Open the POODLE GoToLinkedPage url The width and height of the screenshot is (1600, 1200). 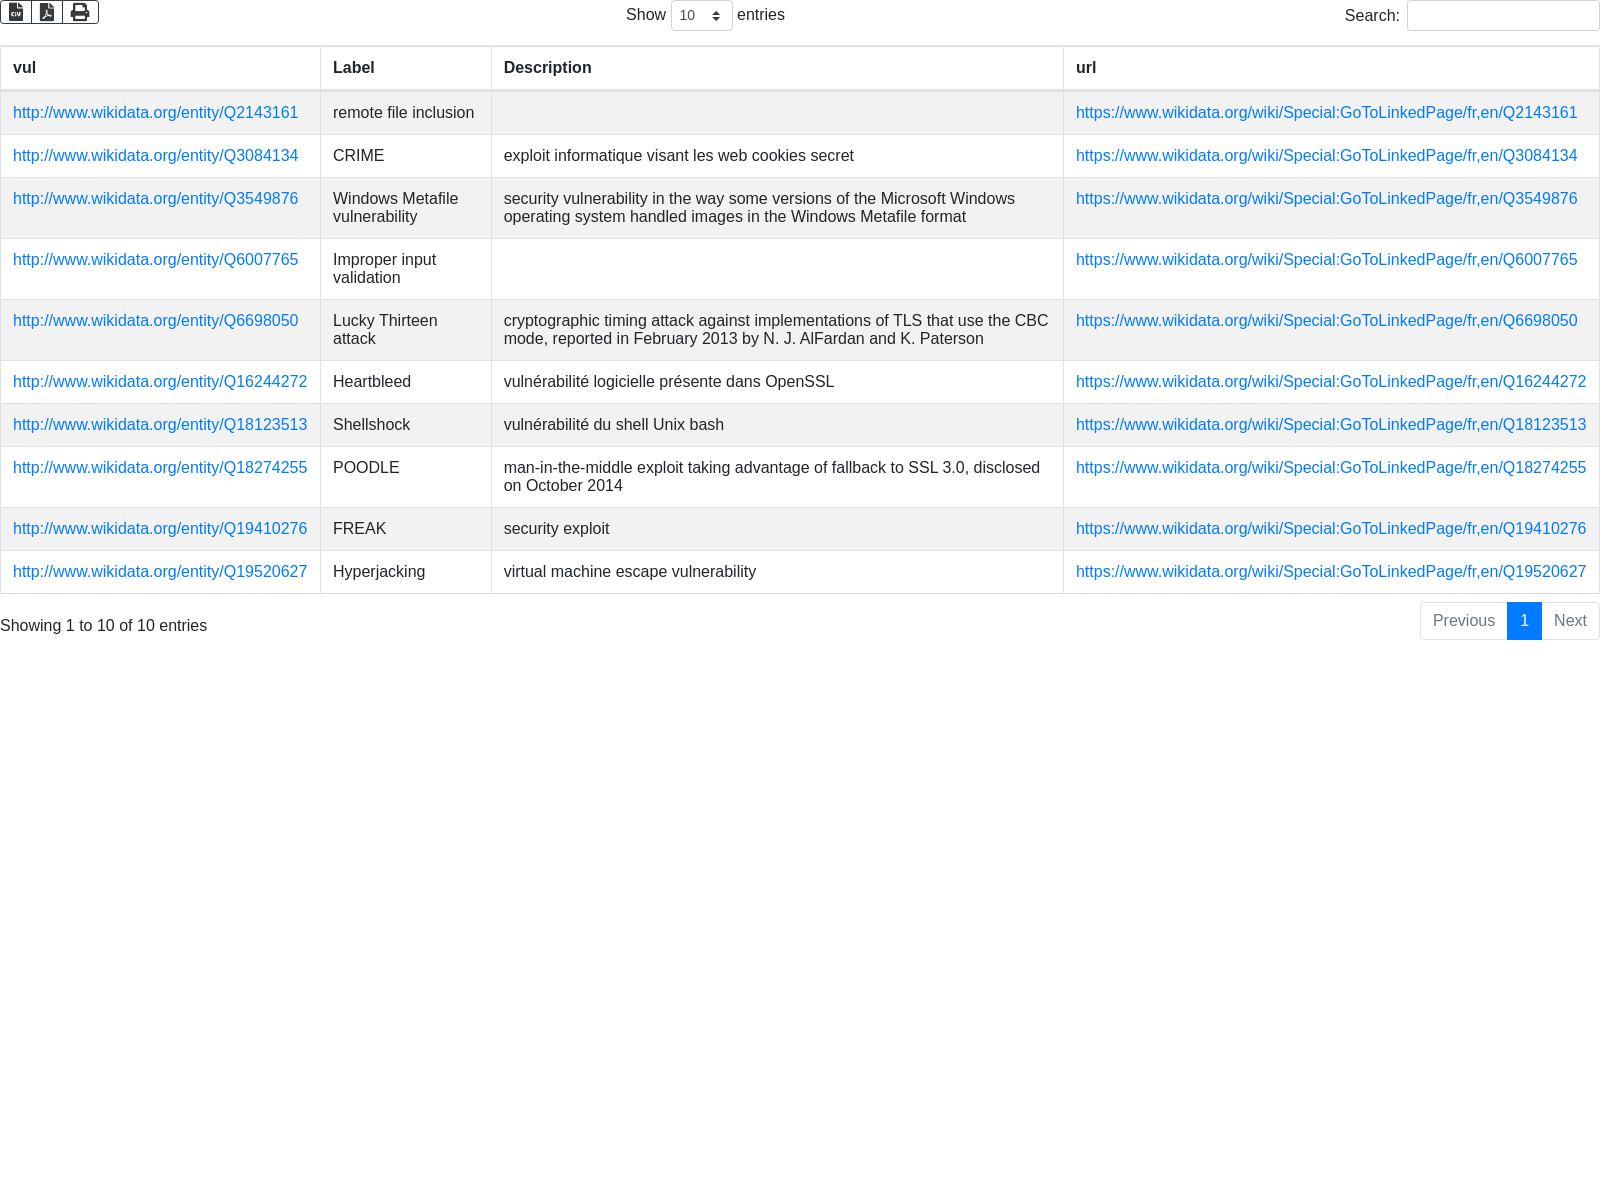1330,468
